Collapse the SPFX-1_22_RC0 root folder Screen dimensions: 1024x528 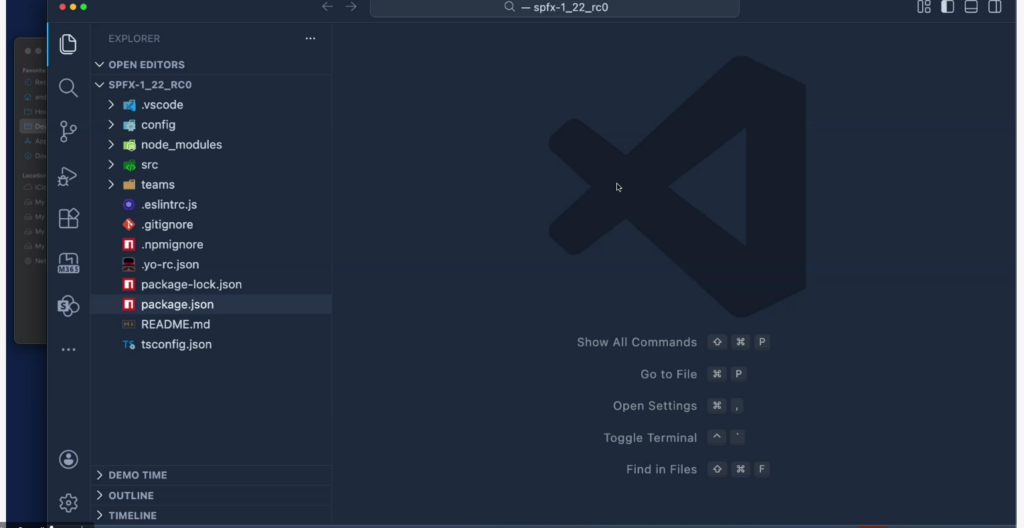pyautogui.click(x=211, y=85)
